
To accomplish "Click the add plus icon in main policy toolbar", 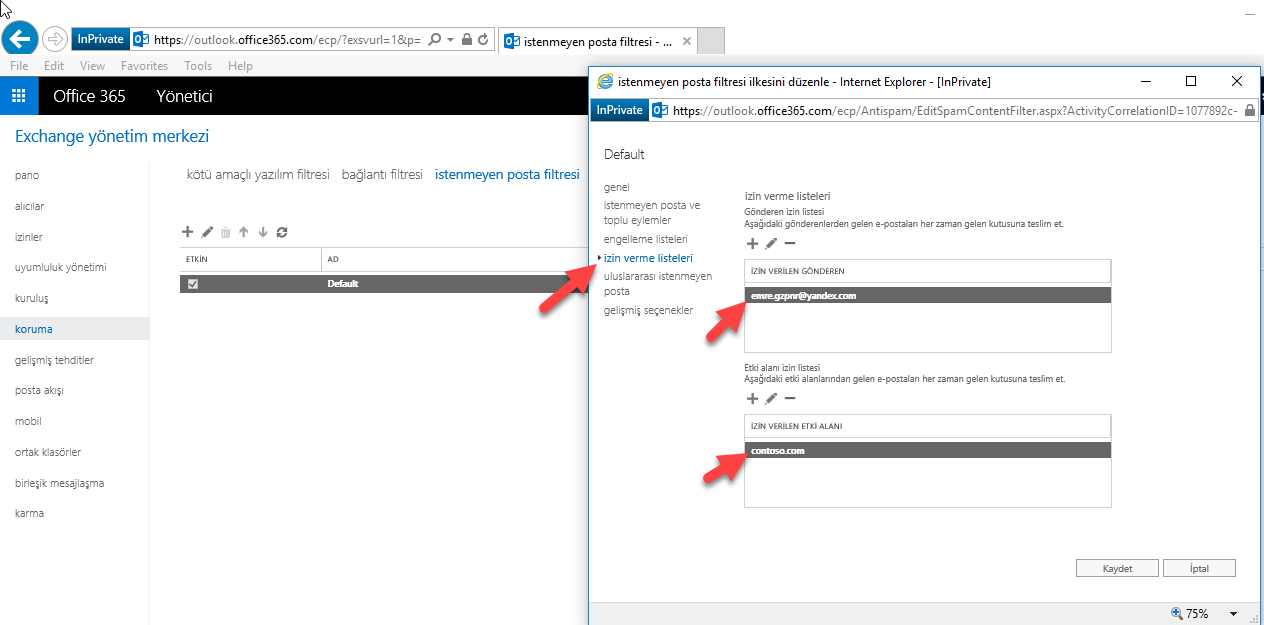I will coord(187,232).
